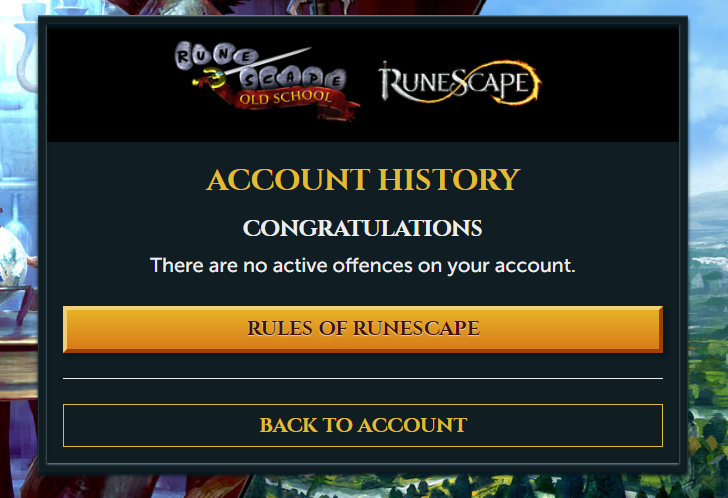Click the red character artwork above panel
The width and height of the screenshot is (728, 498).
coord(325,7)
